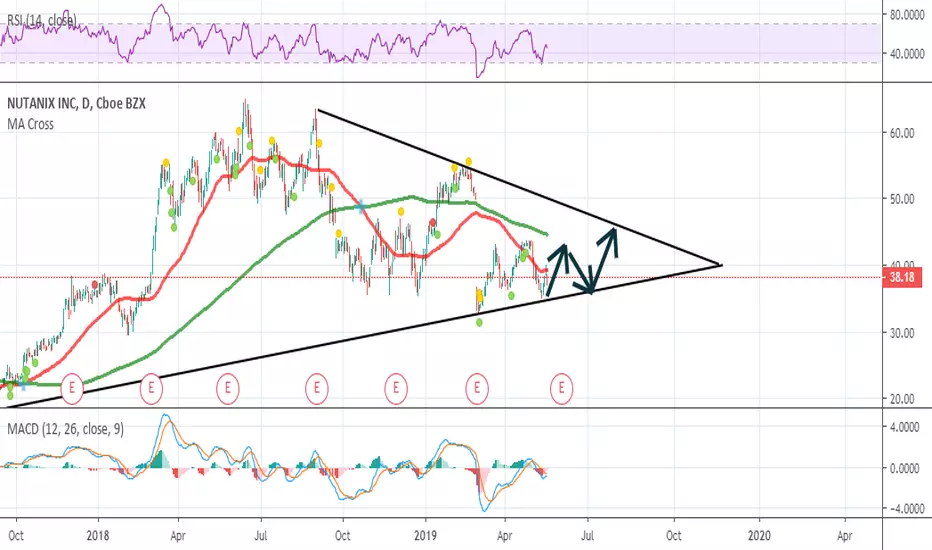Click the 2018 label on the time axis
The image size is (932, 550).
click(98, 536)
